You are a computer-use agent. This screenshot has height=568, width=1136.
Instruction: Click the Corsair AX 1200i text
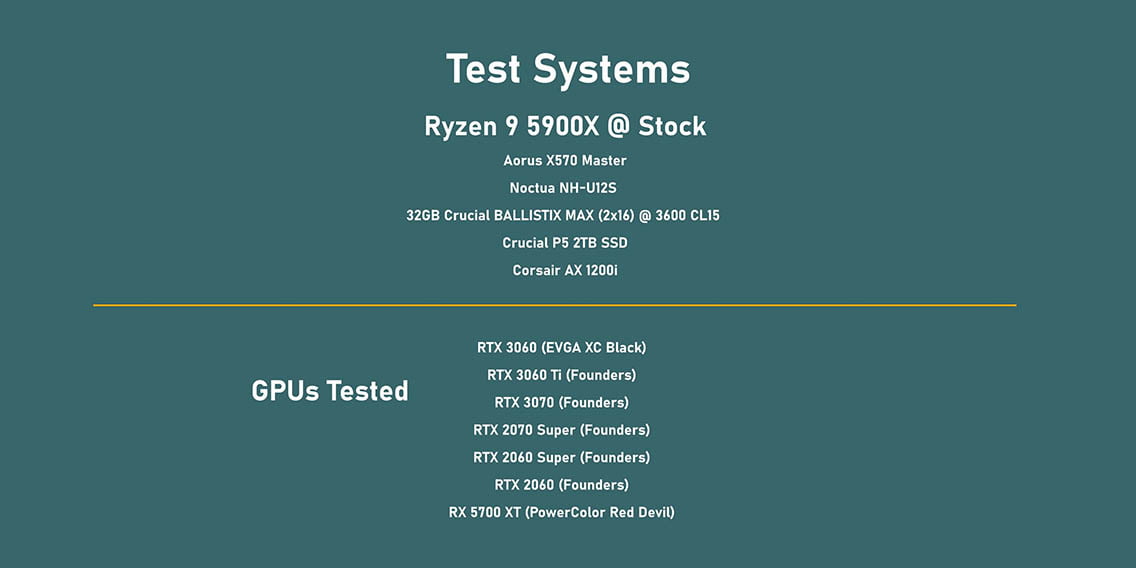565,270
